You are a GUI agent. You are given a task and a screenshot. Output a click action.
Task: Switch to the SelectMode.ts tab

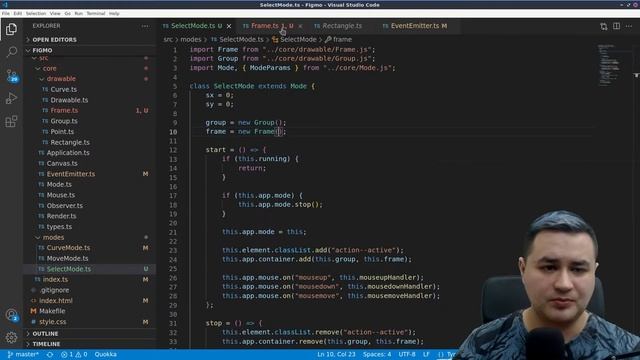196,26
